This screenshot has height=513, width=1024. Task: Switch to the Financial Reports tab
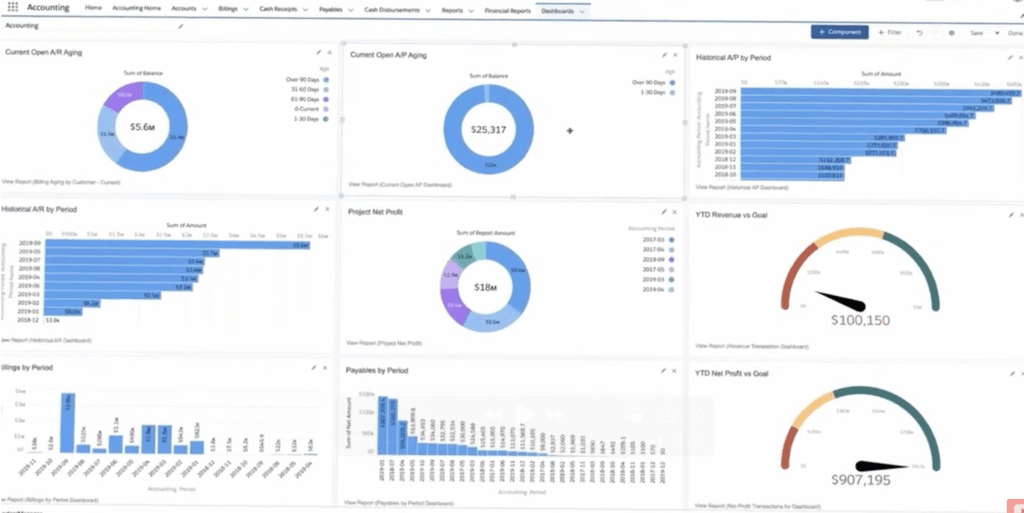pos(507,8)
